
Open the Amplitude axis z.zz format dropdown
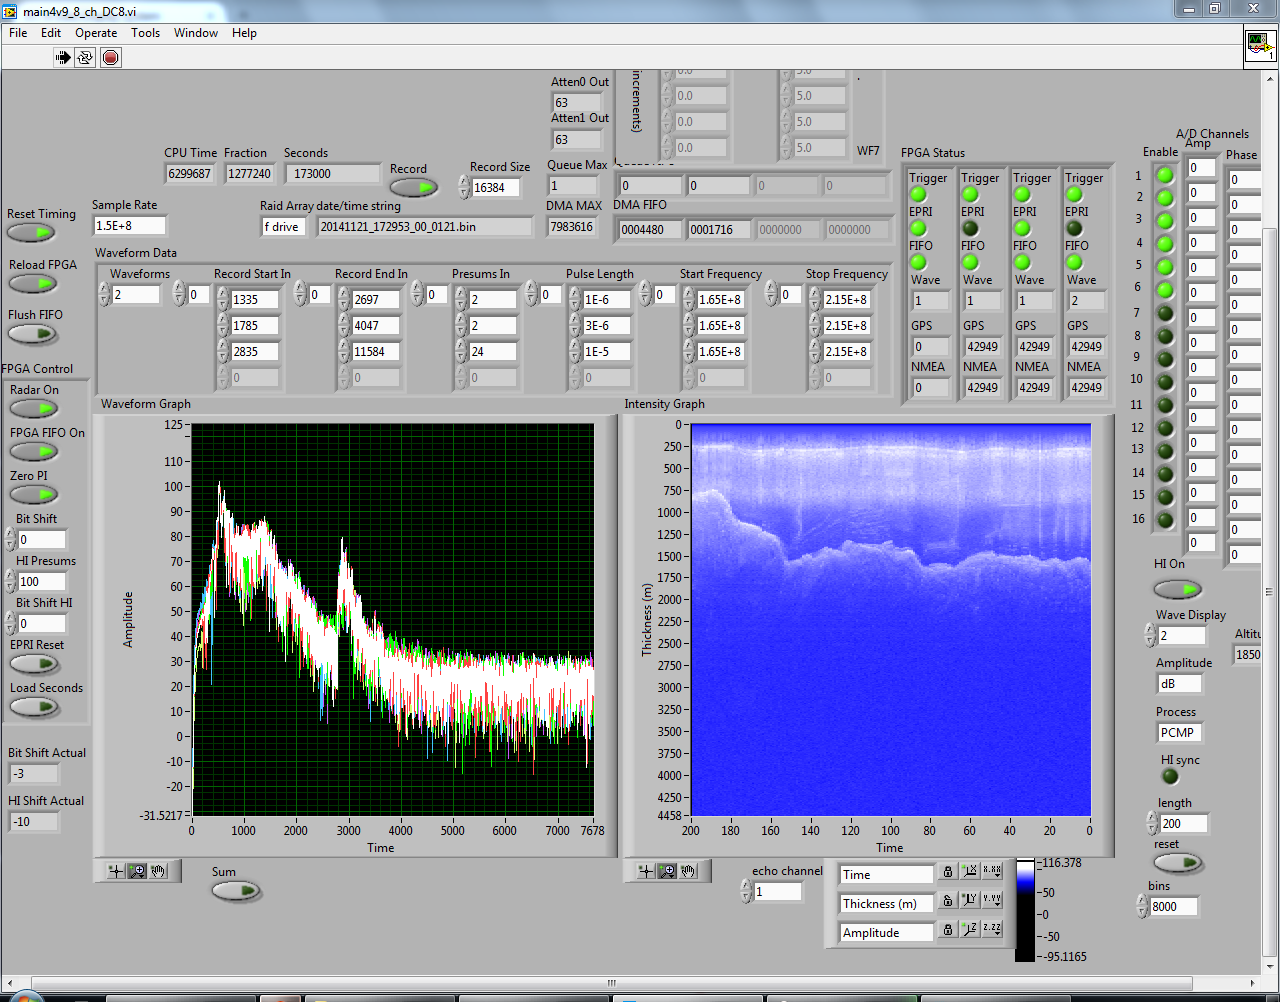click(991, 930)
